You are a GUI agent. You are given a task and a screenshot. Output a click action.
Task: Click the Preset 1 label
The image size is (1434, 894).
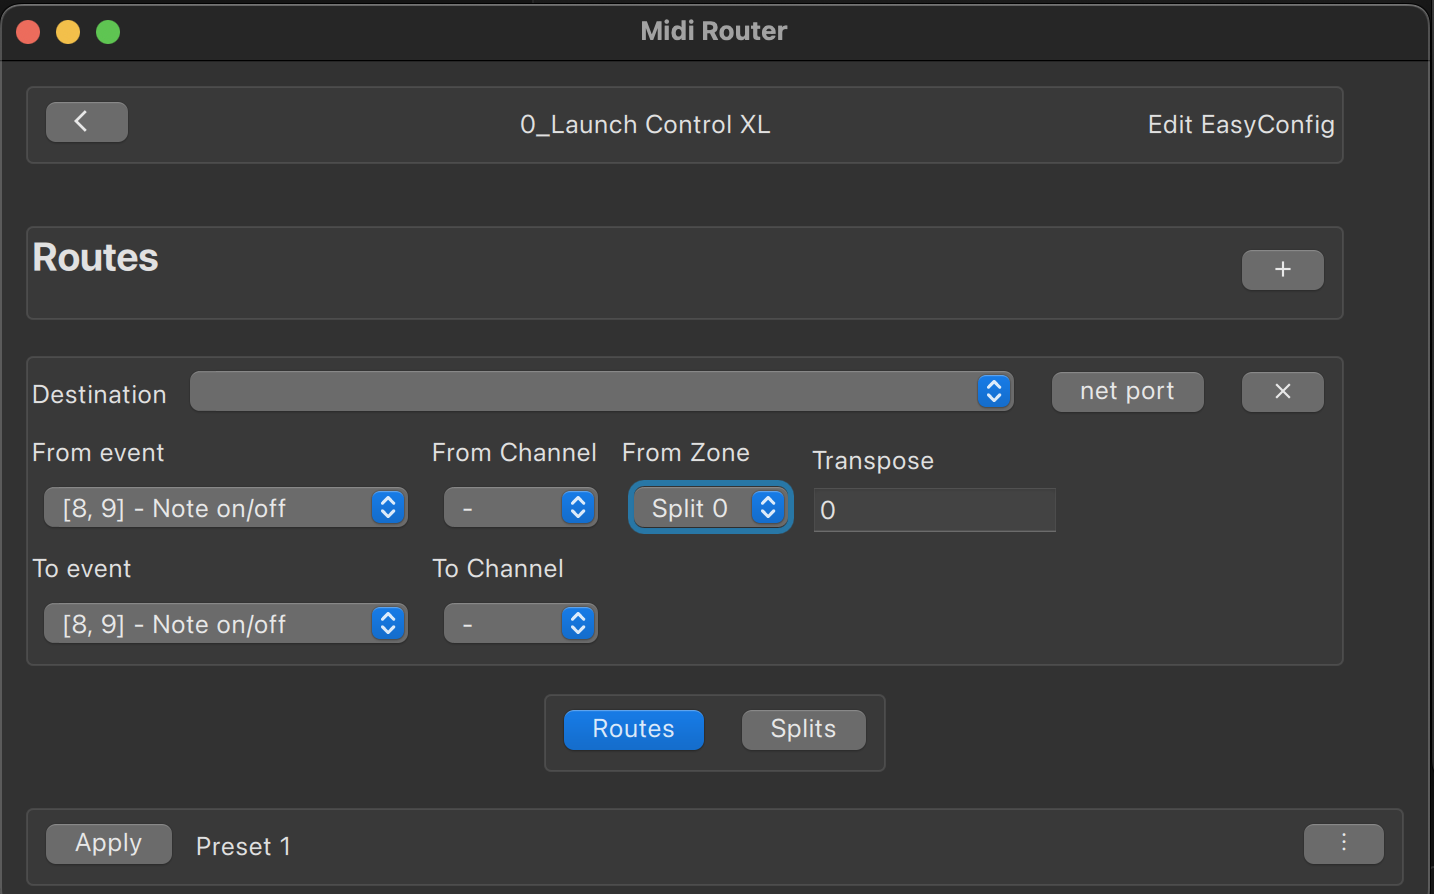pos(243,847)
